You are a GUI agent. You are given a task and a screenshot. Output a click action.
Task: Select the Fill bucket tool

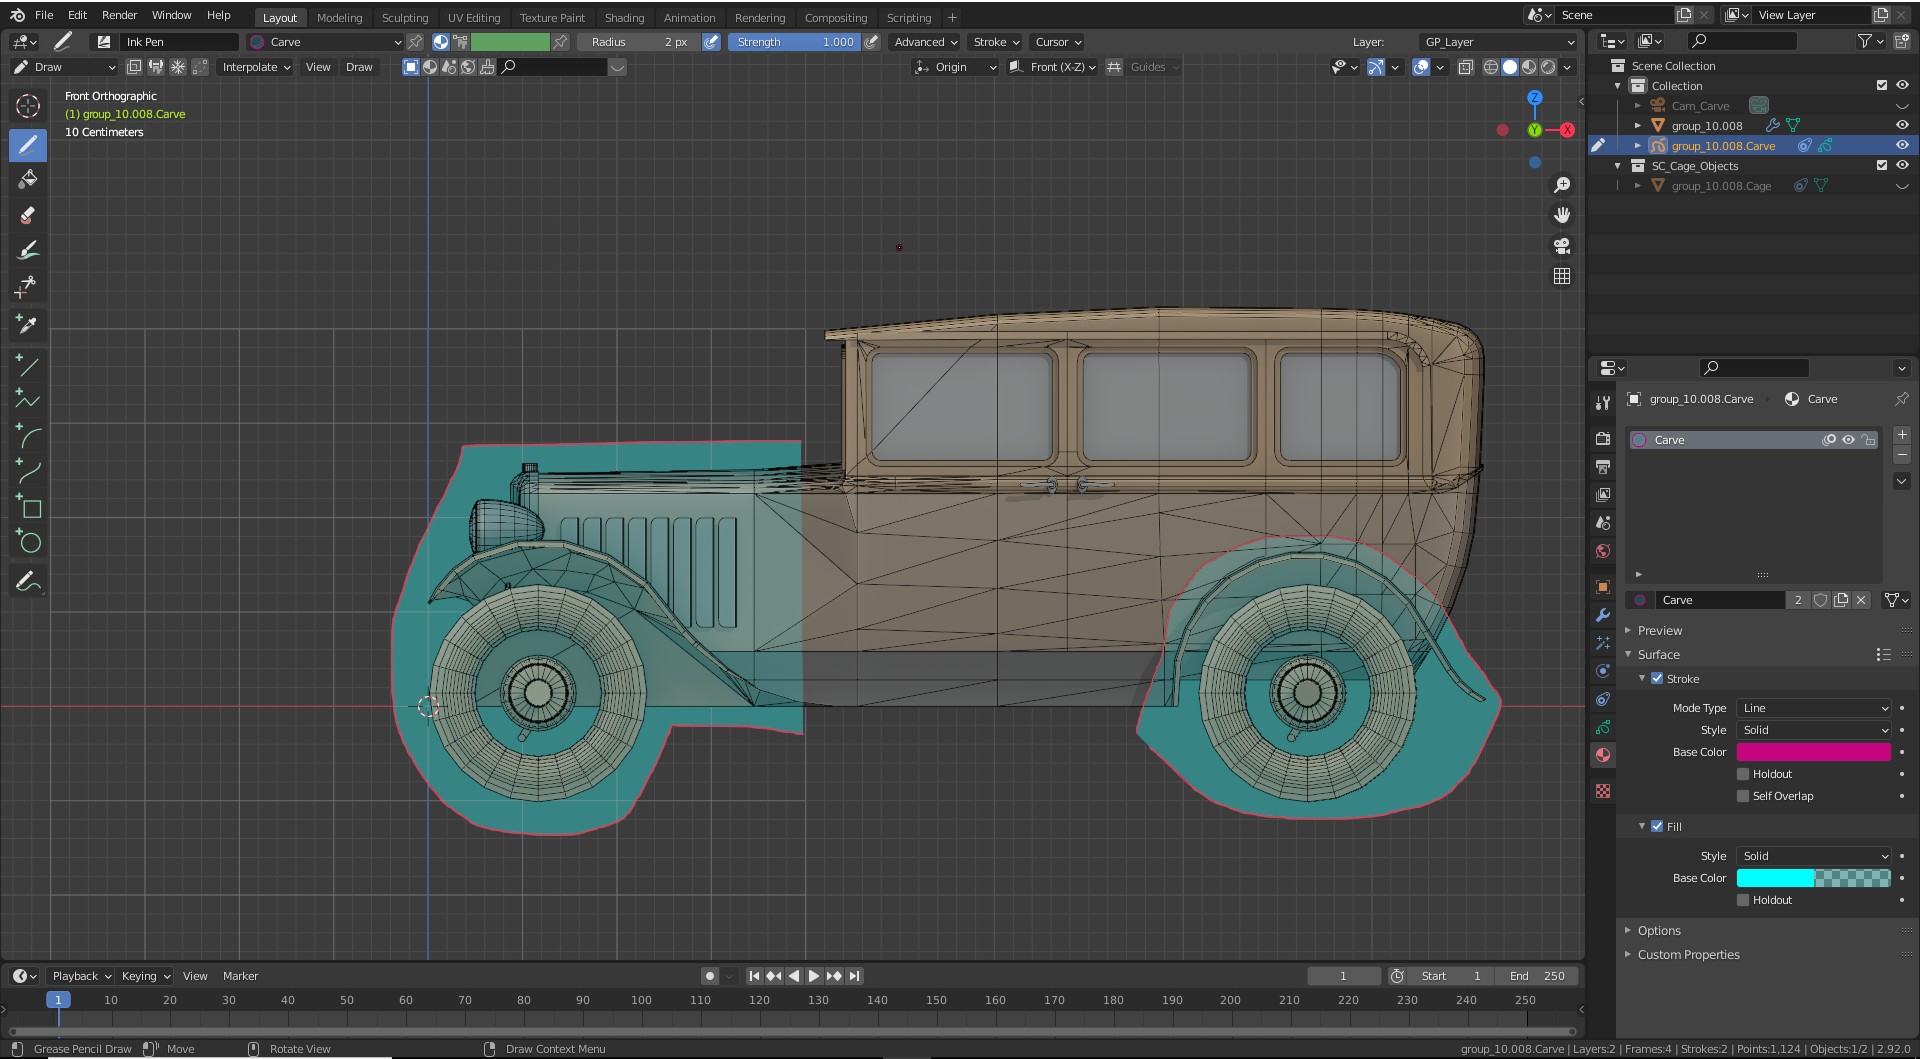tap(28, 180)
